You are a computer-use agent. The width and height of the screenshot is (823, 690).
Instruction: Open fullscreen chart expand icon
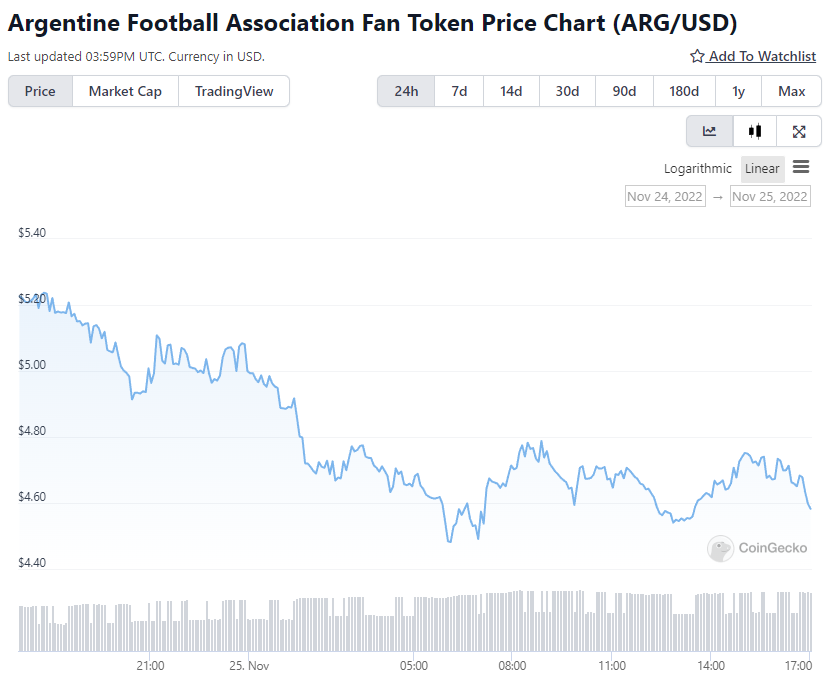click(x=799, y=131)
